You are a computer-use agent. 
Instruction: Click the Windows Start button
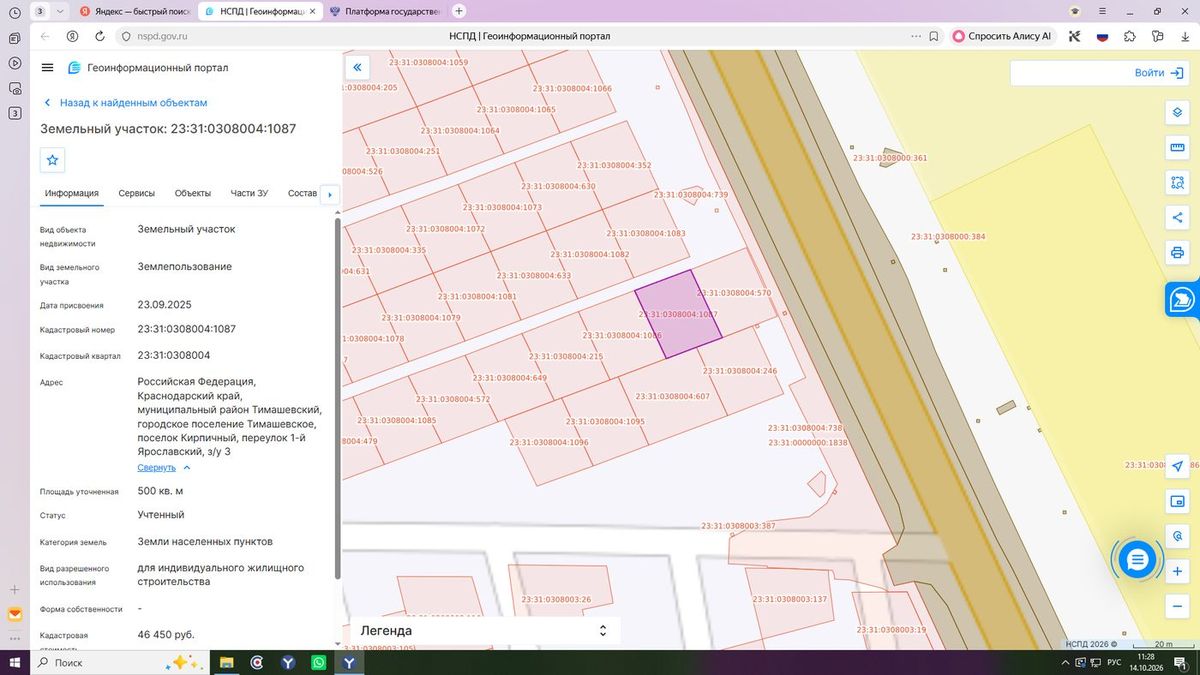pyautogui.click(x=15, y=662)
